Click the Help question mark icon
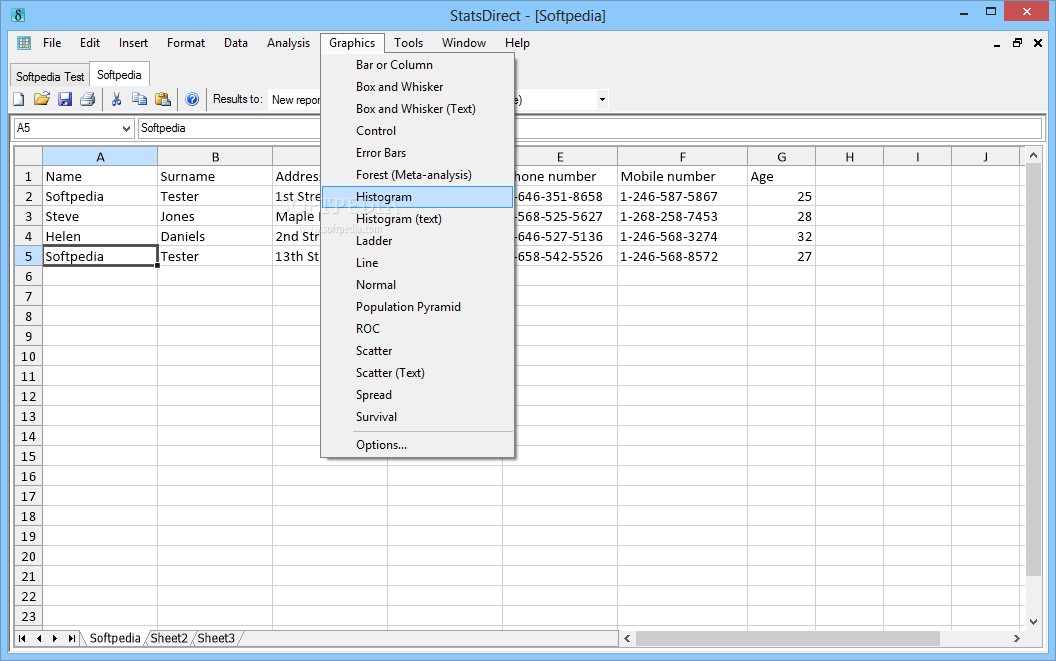Image resolution: width=1056 pixels, height=661 pixels. click(192, 100)
